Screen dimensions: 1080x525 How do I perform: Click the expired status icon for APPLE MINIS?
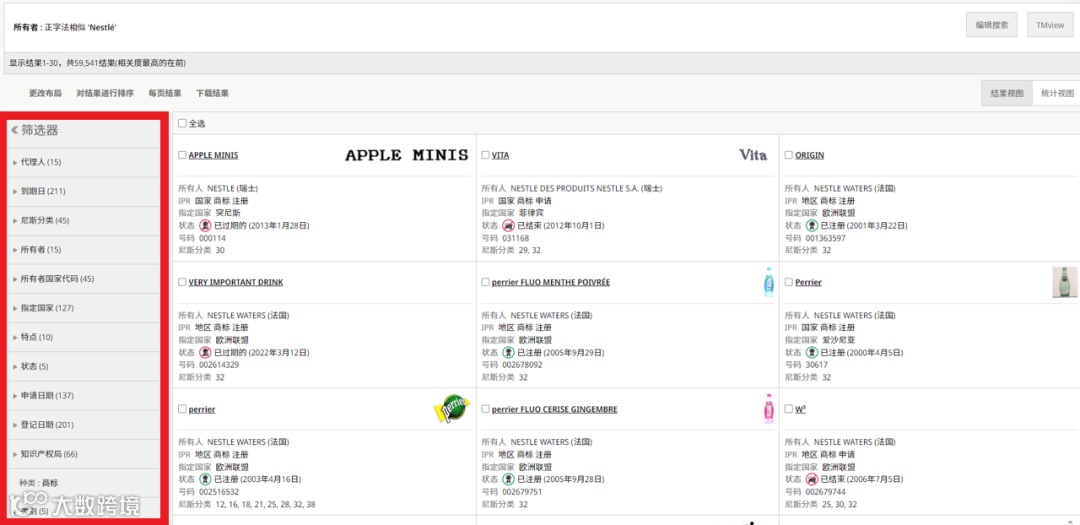(205, 226)
